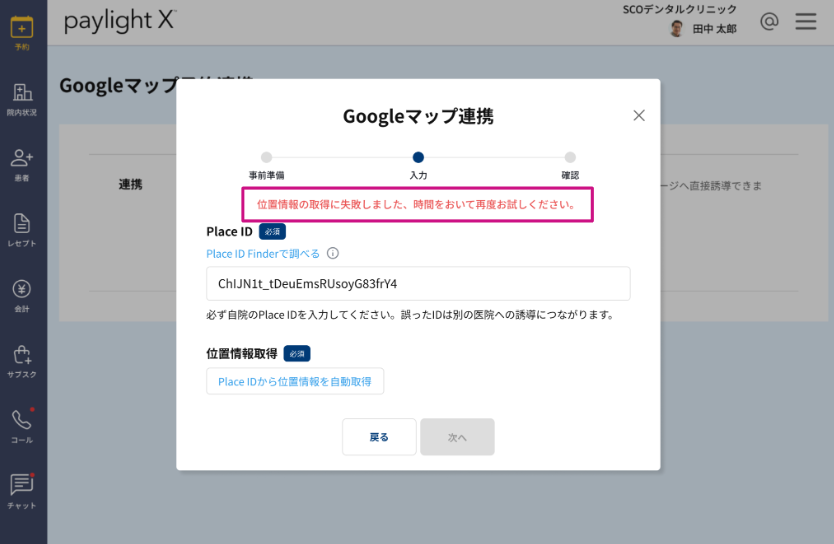This screenshot has height=544, width=834.
Task: Close the Googleマップ連携 dialog
Action: (639, 115)
